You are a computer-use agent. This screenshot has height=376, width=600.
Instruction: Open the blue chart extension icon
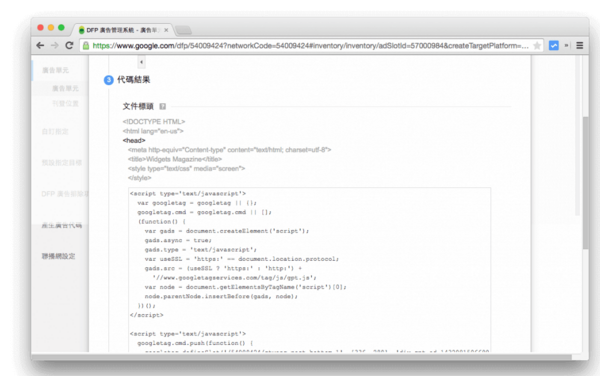[554, 46]
